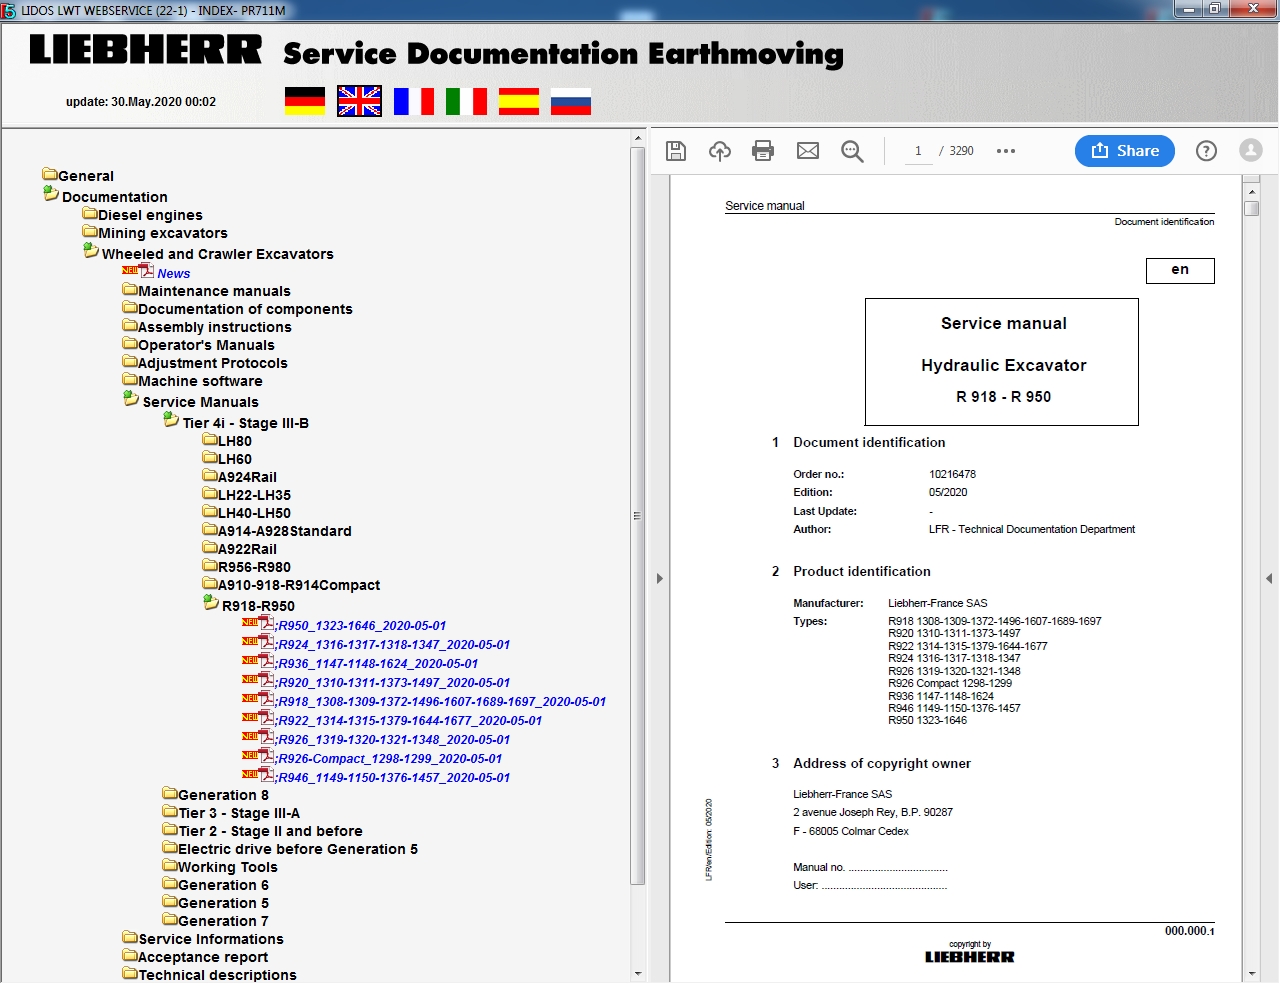This screenshot has width=1280, height=984.
Task: Upload the document to cloud storage
Action: pyautogui.click(x=719, y=151)
